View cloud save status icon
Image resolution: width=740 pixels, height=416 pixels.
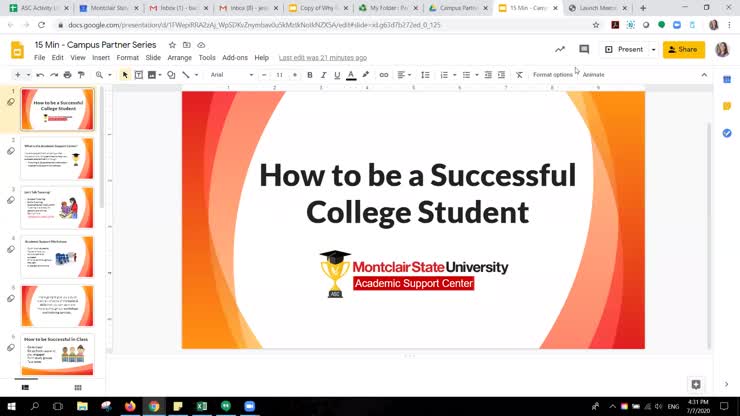point(202,45)
